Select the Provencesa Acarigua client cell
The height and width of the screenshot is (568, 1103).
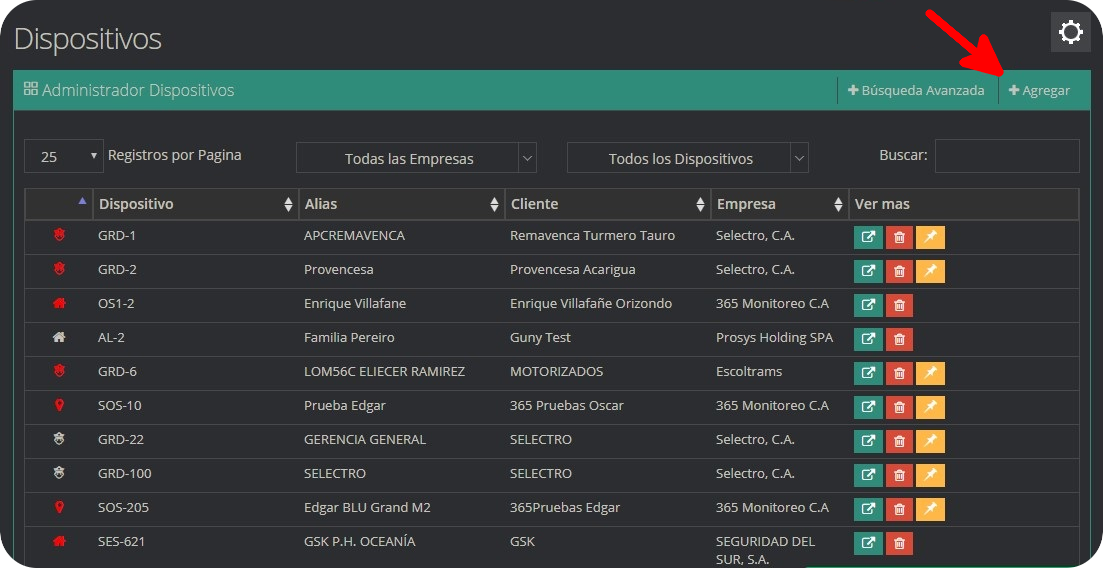pos(573,270)
